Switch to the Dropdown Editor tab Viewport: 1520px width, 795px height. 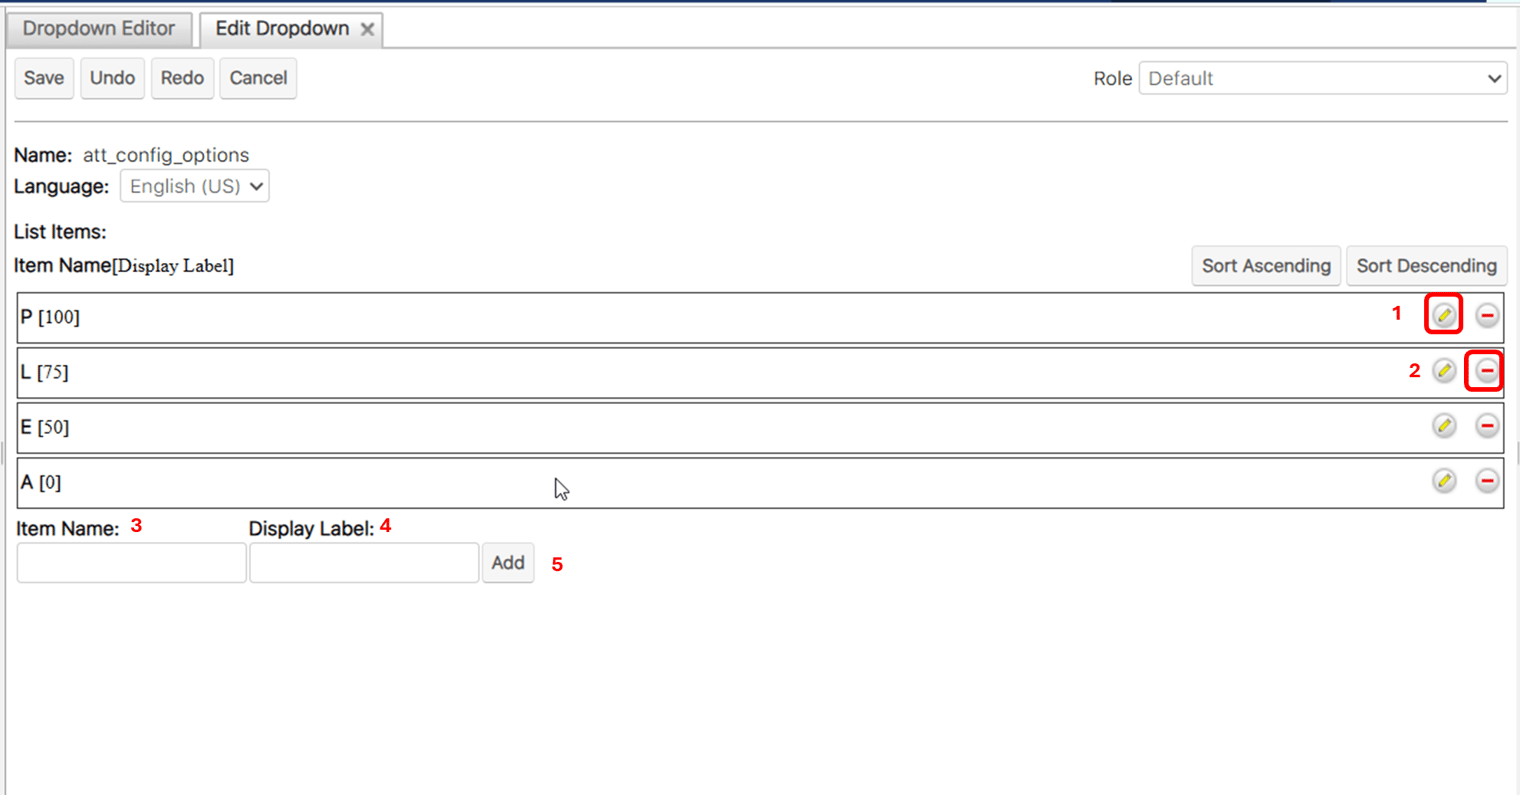[x=98, y=29]
